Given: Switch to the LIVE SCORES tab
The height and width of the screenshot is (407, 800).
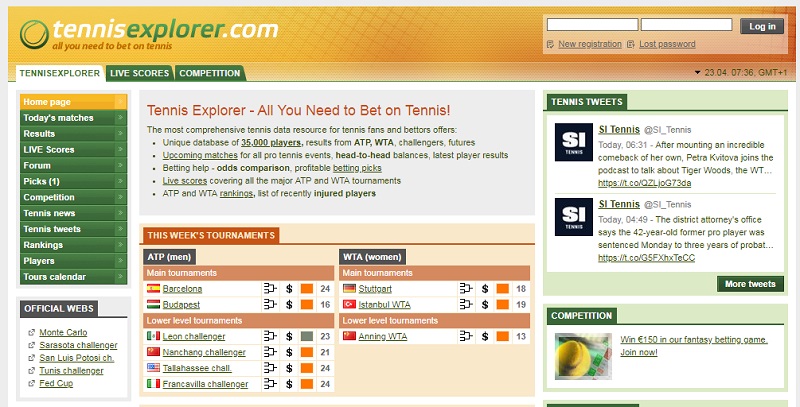Looking at the screenshot, I should (x=140, y=73).
